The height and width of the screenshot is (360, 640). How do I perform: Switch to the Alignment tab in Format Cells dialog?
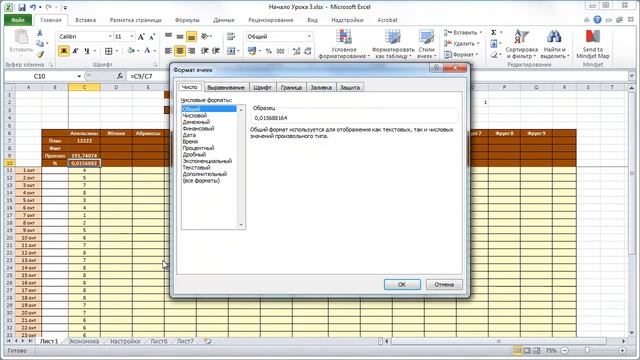pyautogui.click(x=226, y=87)
